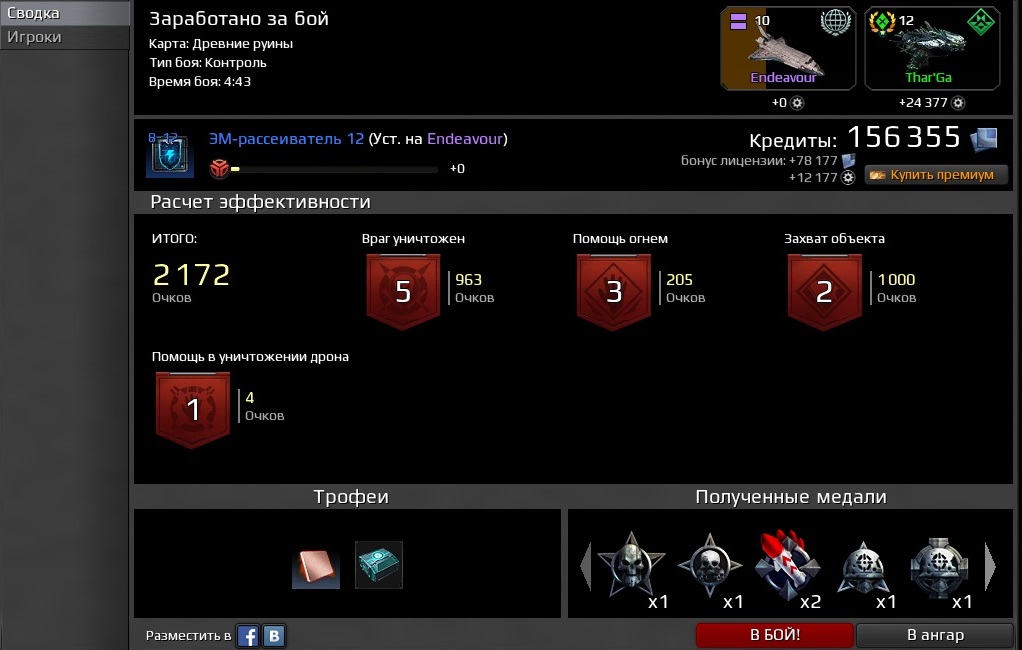This screenshot has width=1022, height=650.
Task: Click the 1 000 points value
Action: (x=896, y=280)
